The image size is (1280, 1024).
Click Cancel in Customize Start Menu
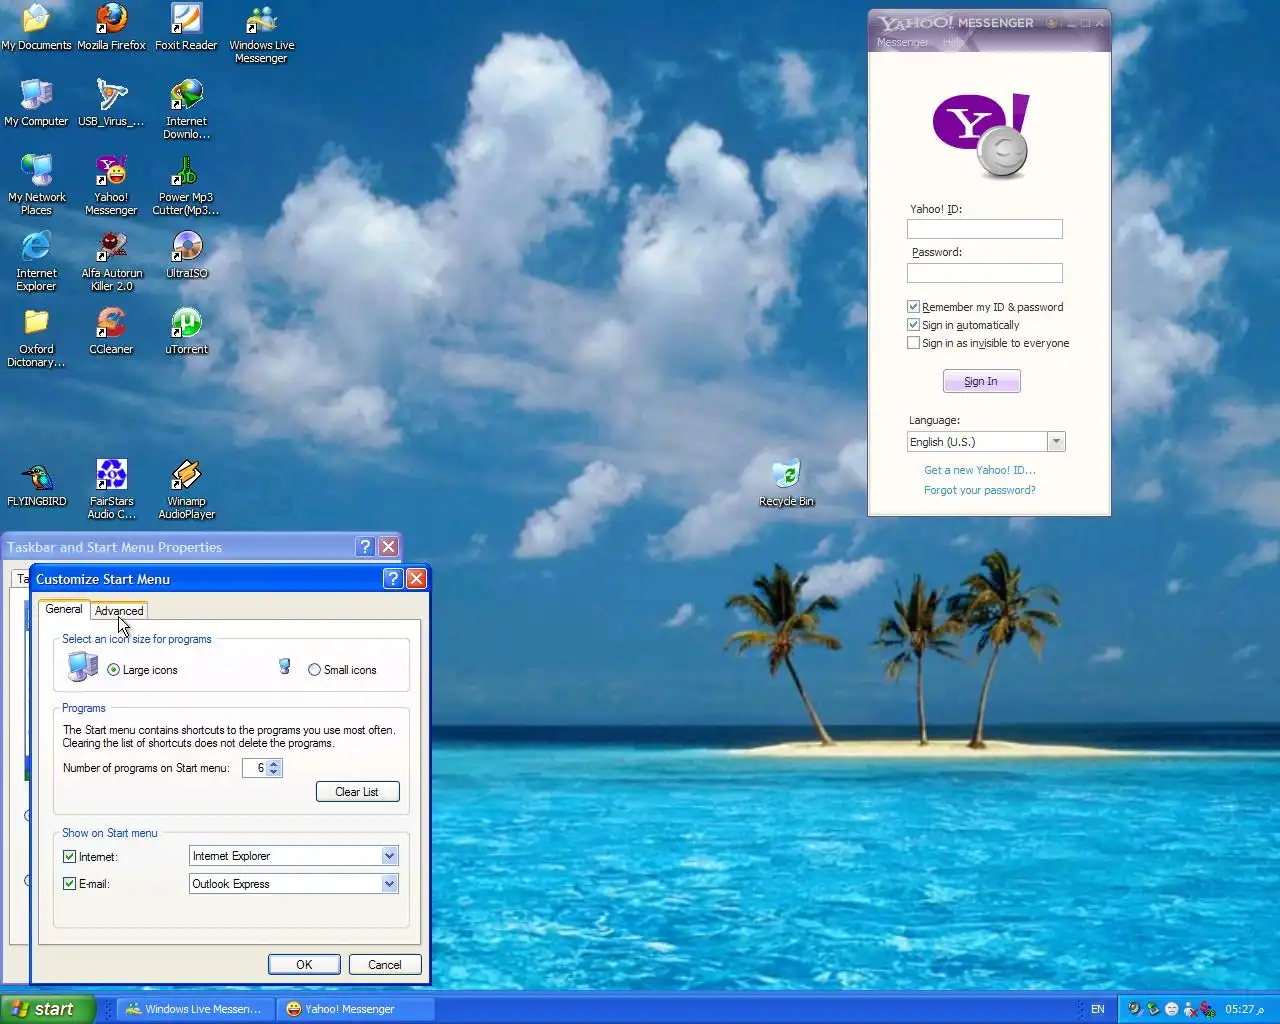coord(385,965)
